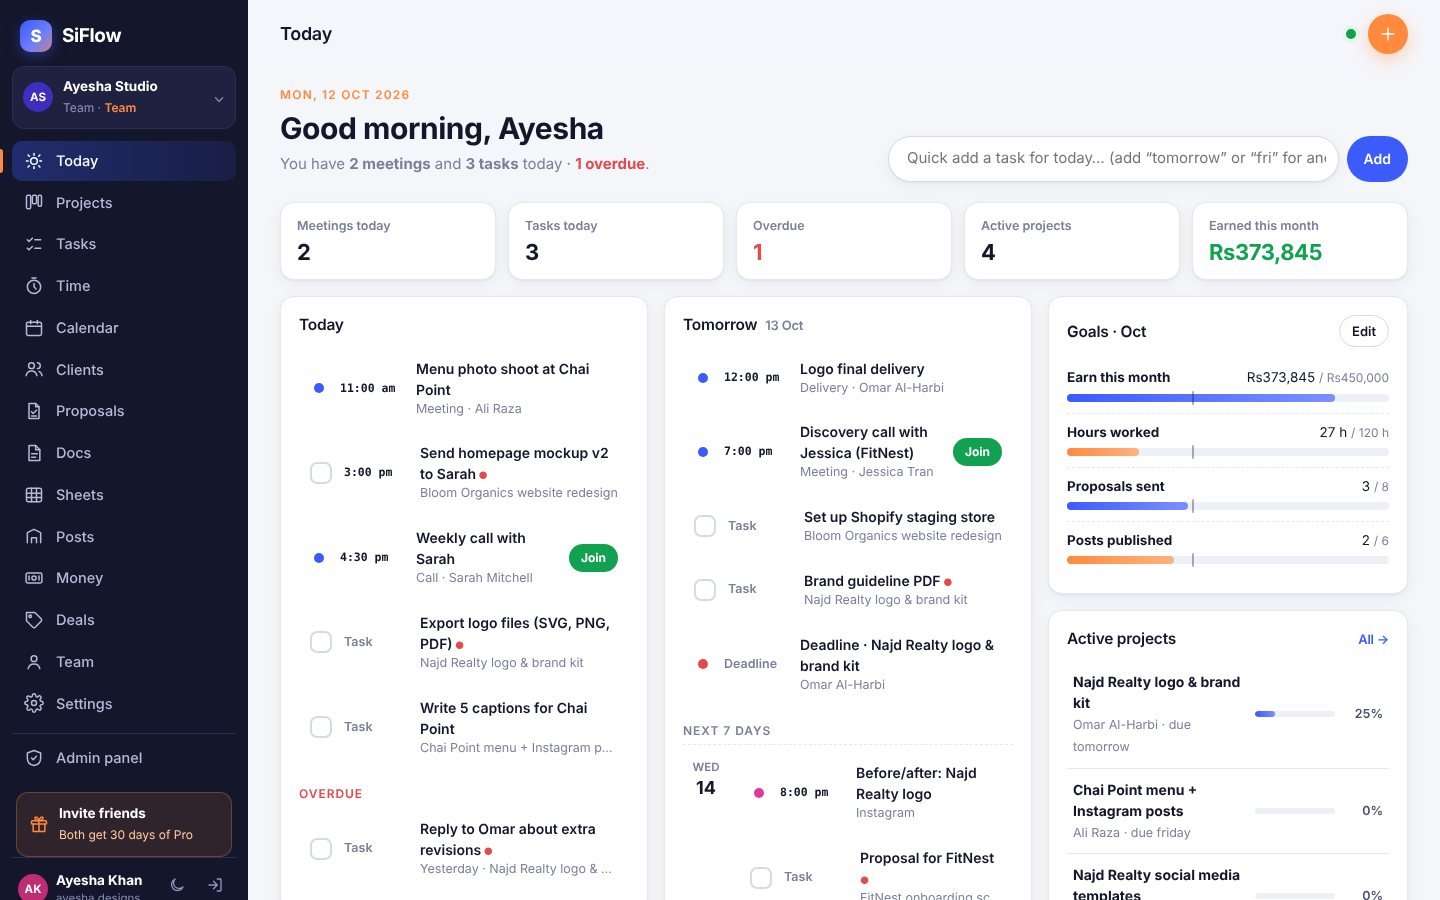Image resolution: width=1440 pixels, height=900 pixels.
Task: Open Clients via its people icon
Action: pyautogui.click(x=34, y=370)
